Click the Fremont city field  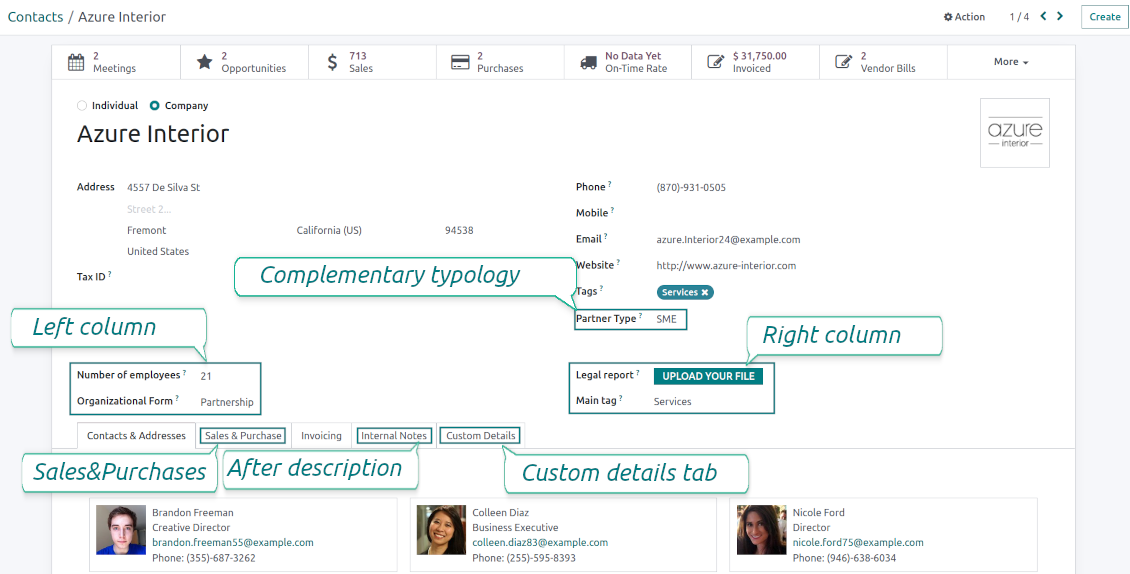point(146,230)
